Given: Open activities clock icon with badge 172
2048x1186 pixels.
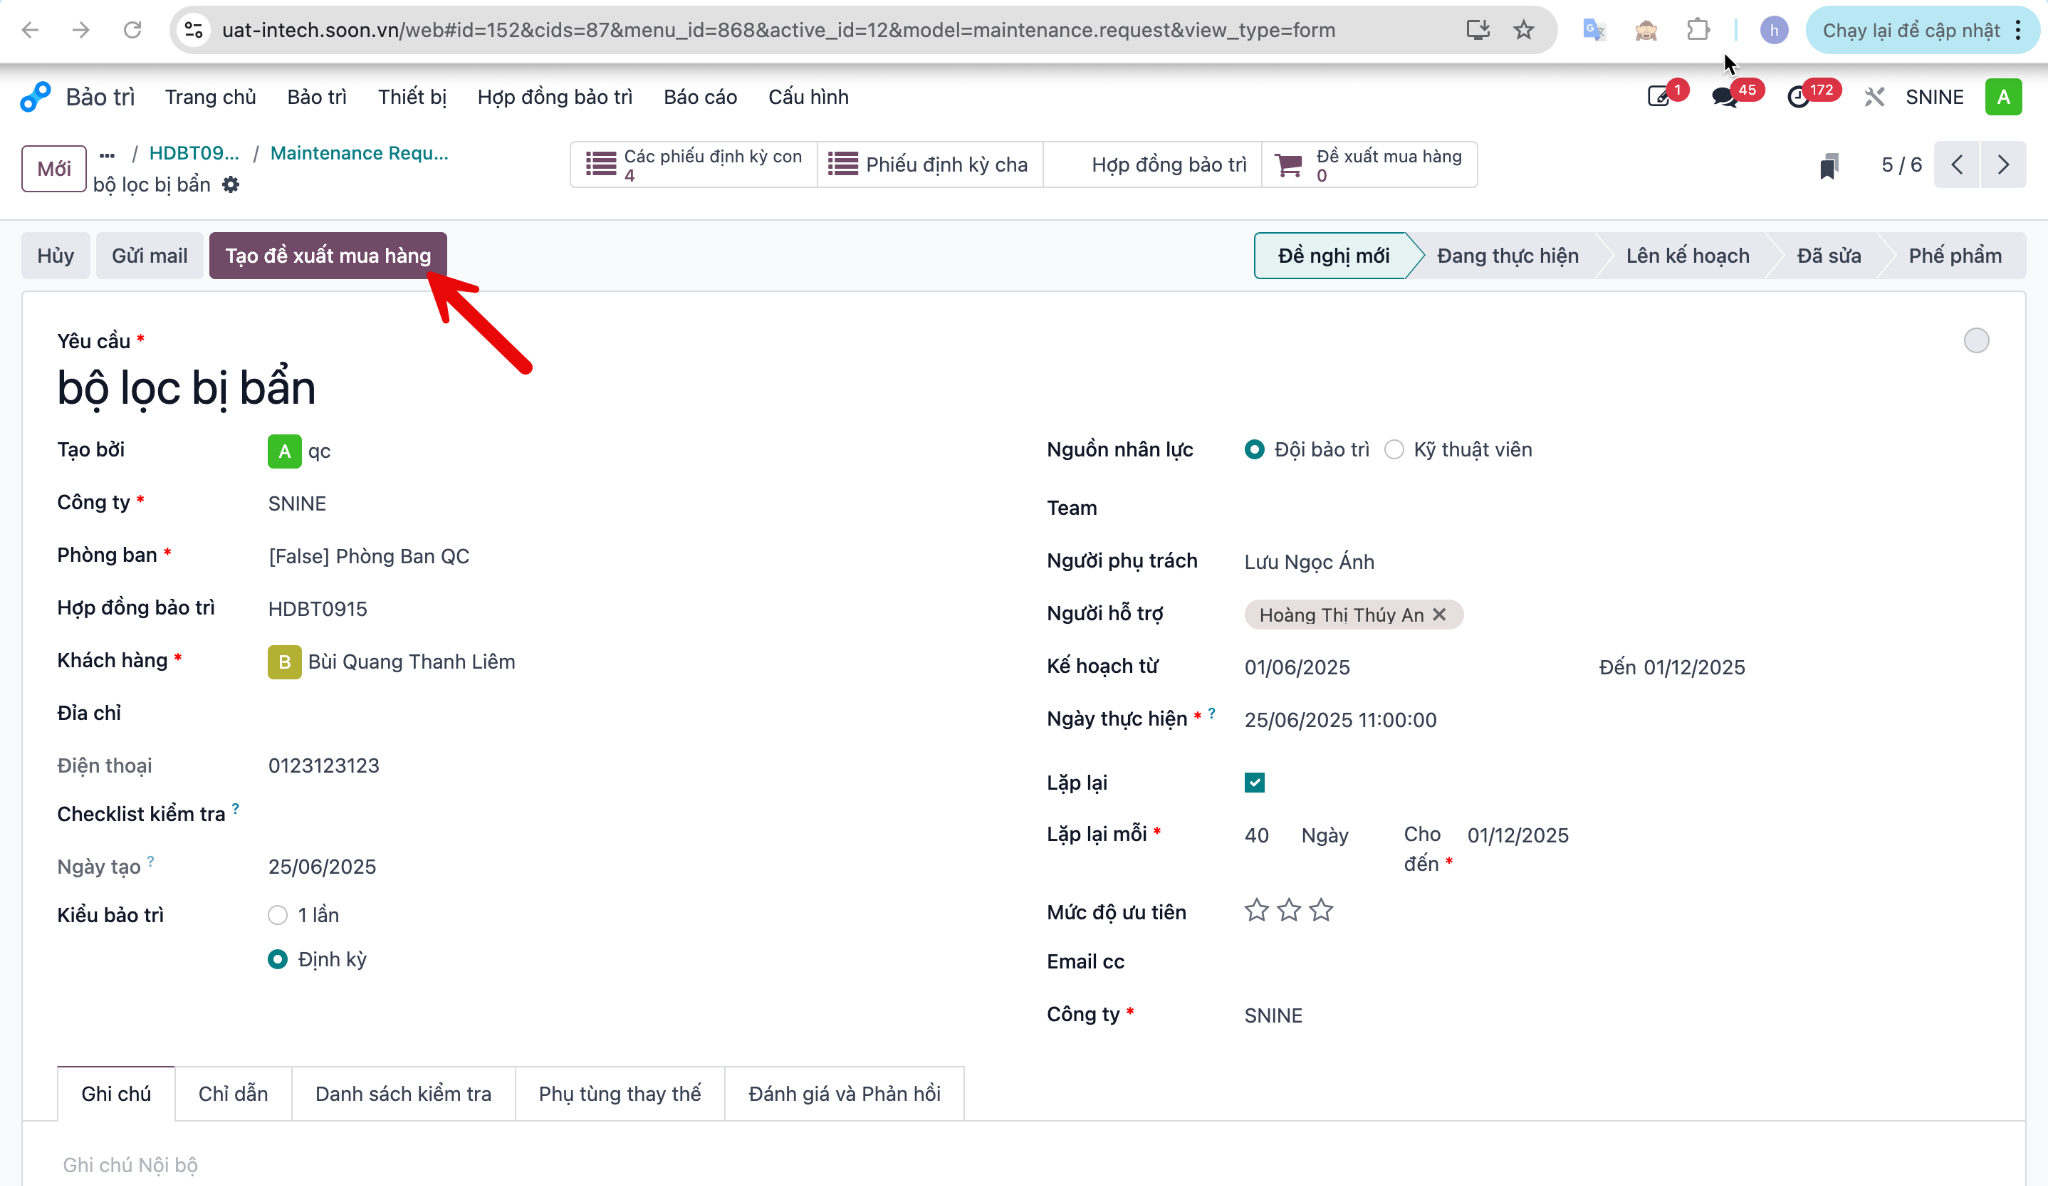Looking at the screenshot, I should [x=1798, y=97].
